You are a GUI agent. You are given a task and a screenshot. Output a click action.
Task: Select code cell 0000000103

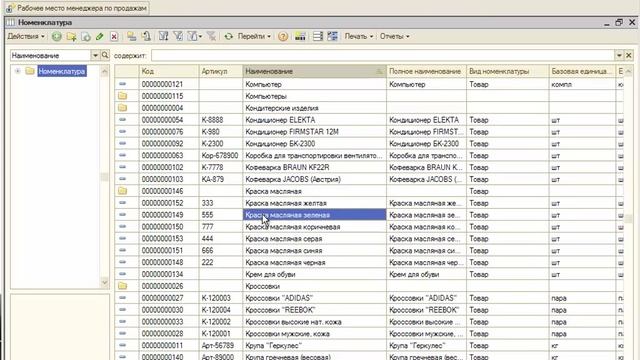[x=169, y=179]
